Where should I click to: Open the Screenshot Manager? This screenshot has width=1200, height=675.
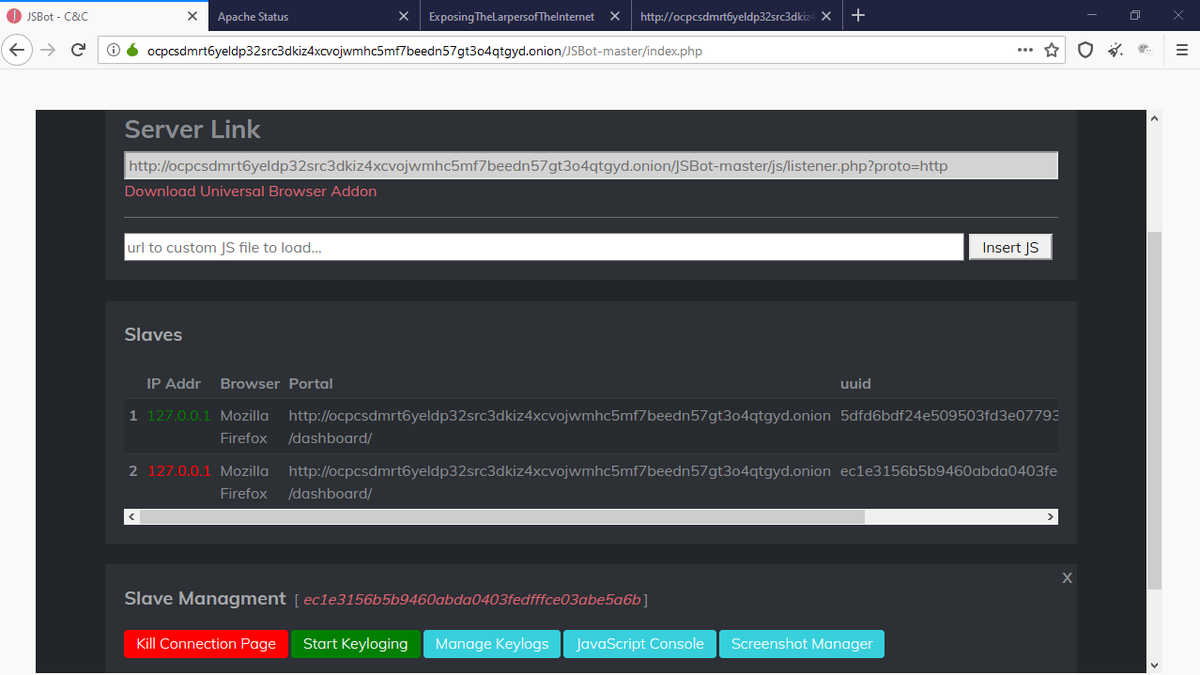point(802,644)
